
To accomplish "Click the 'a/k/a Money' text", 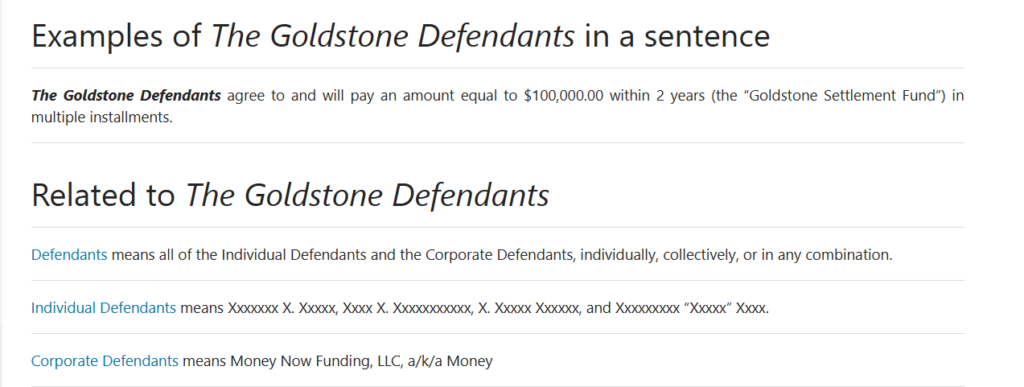I will pyautogui.click(x=450, y=360).
